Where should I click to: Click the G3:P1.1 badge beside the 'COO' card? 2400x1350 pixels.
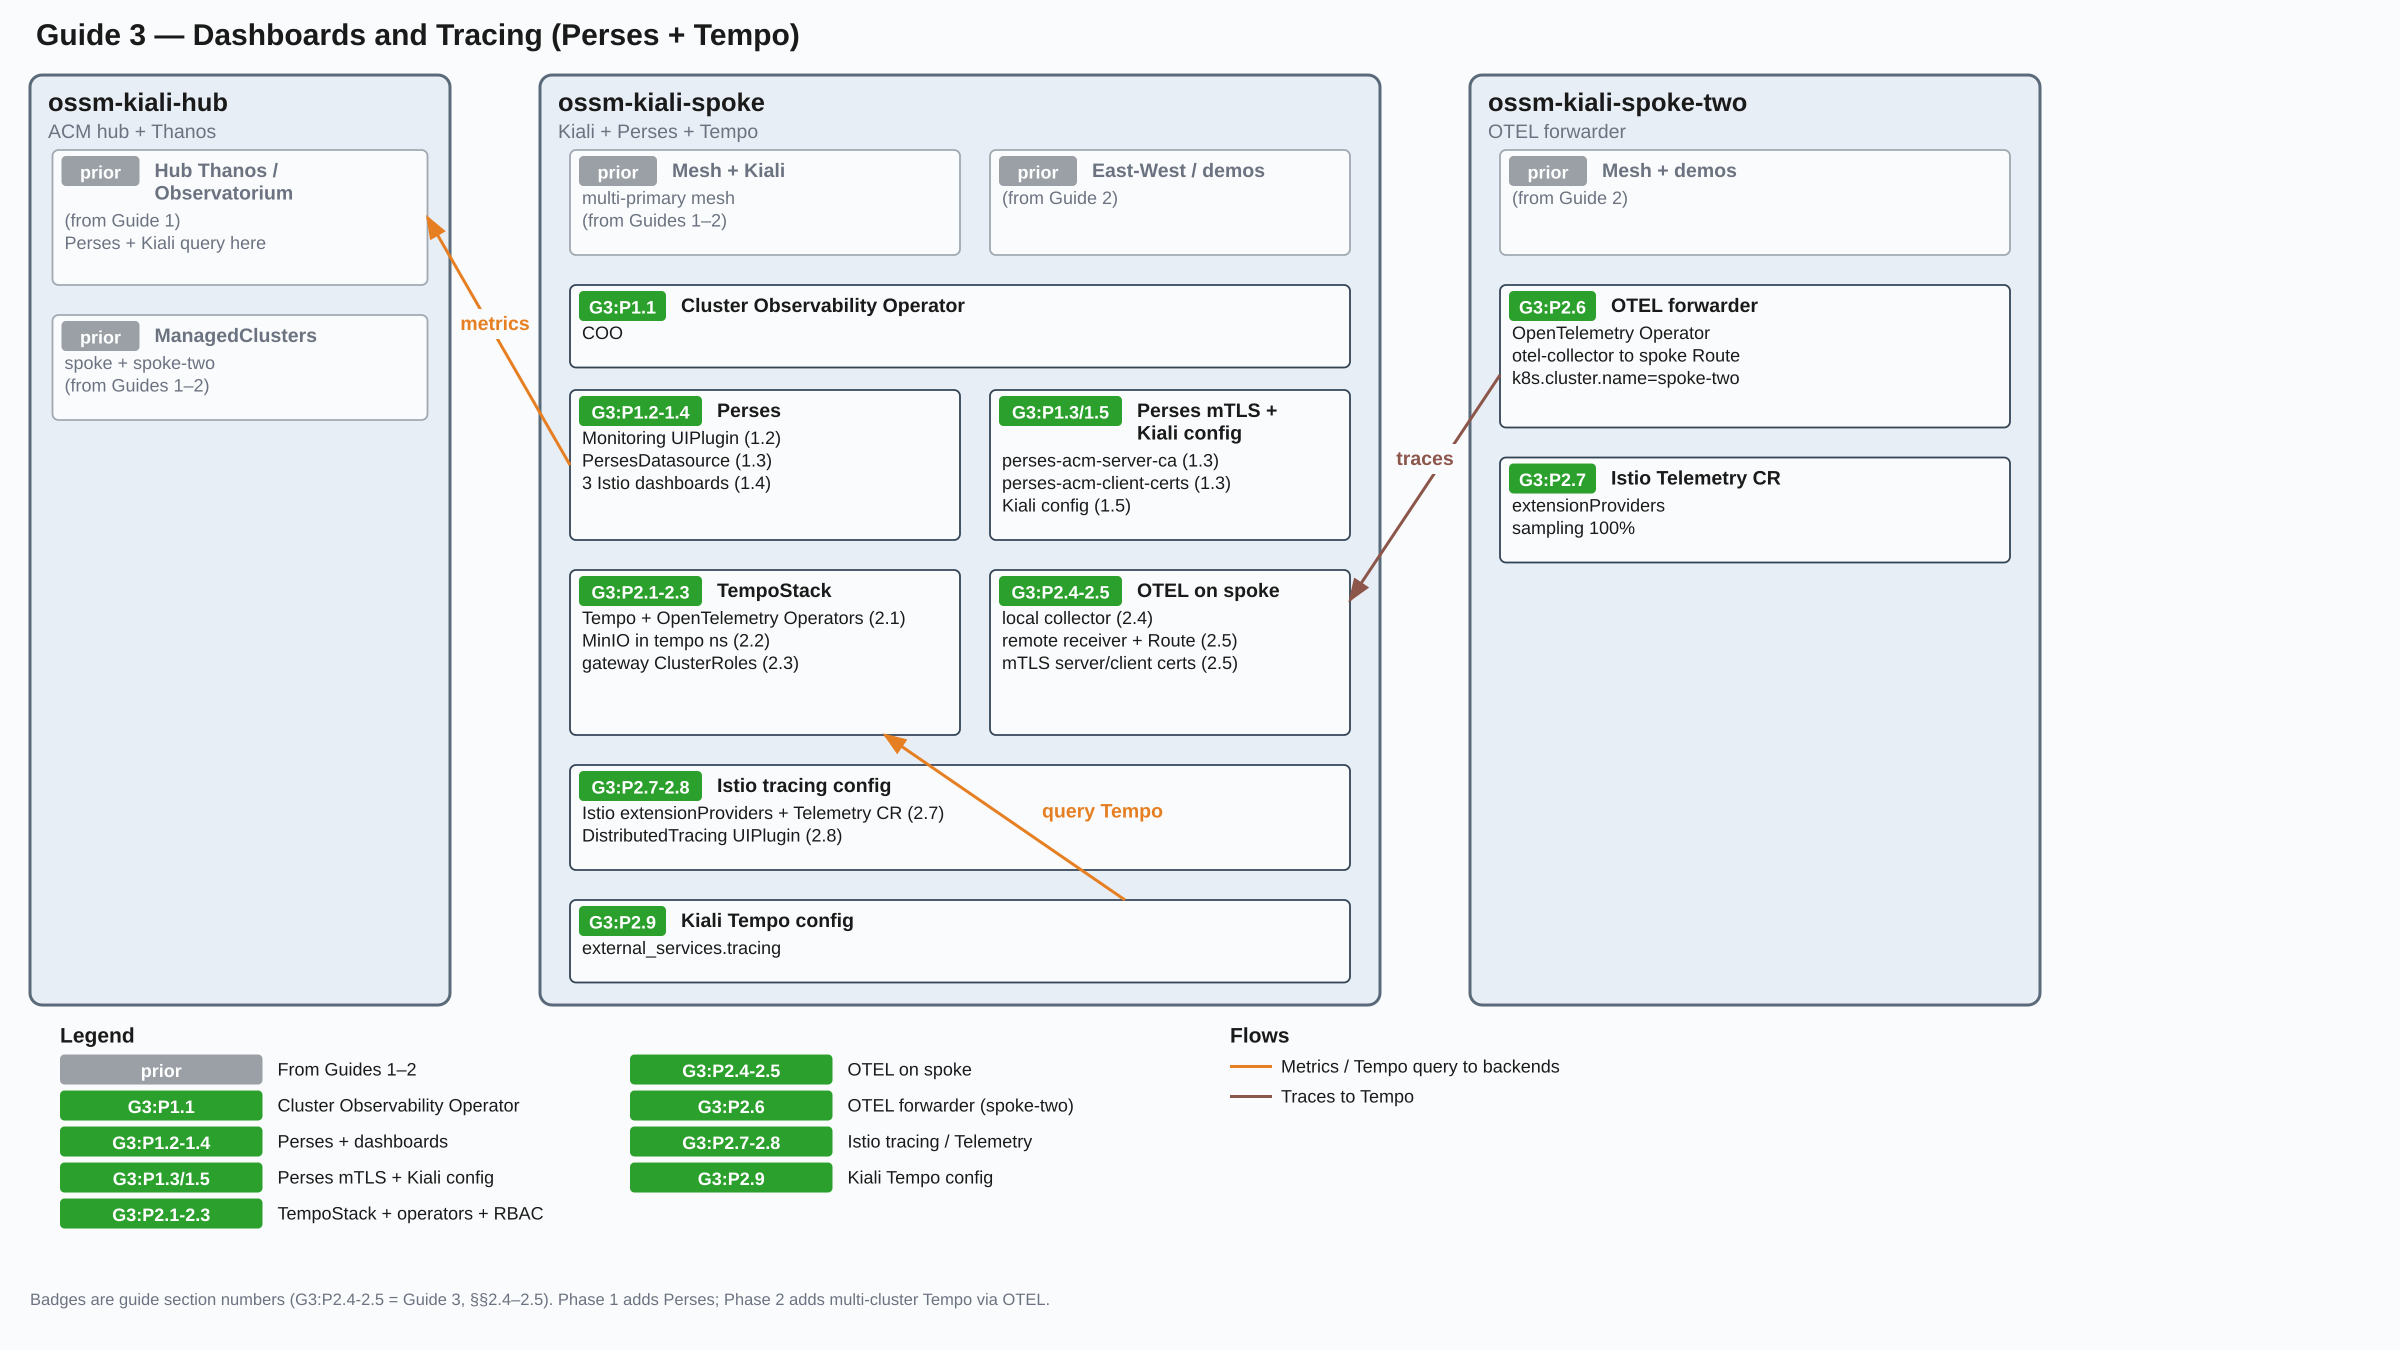point(622,307)
